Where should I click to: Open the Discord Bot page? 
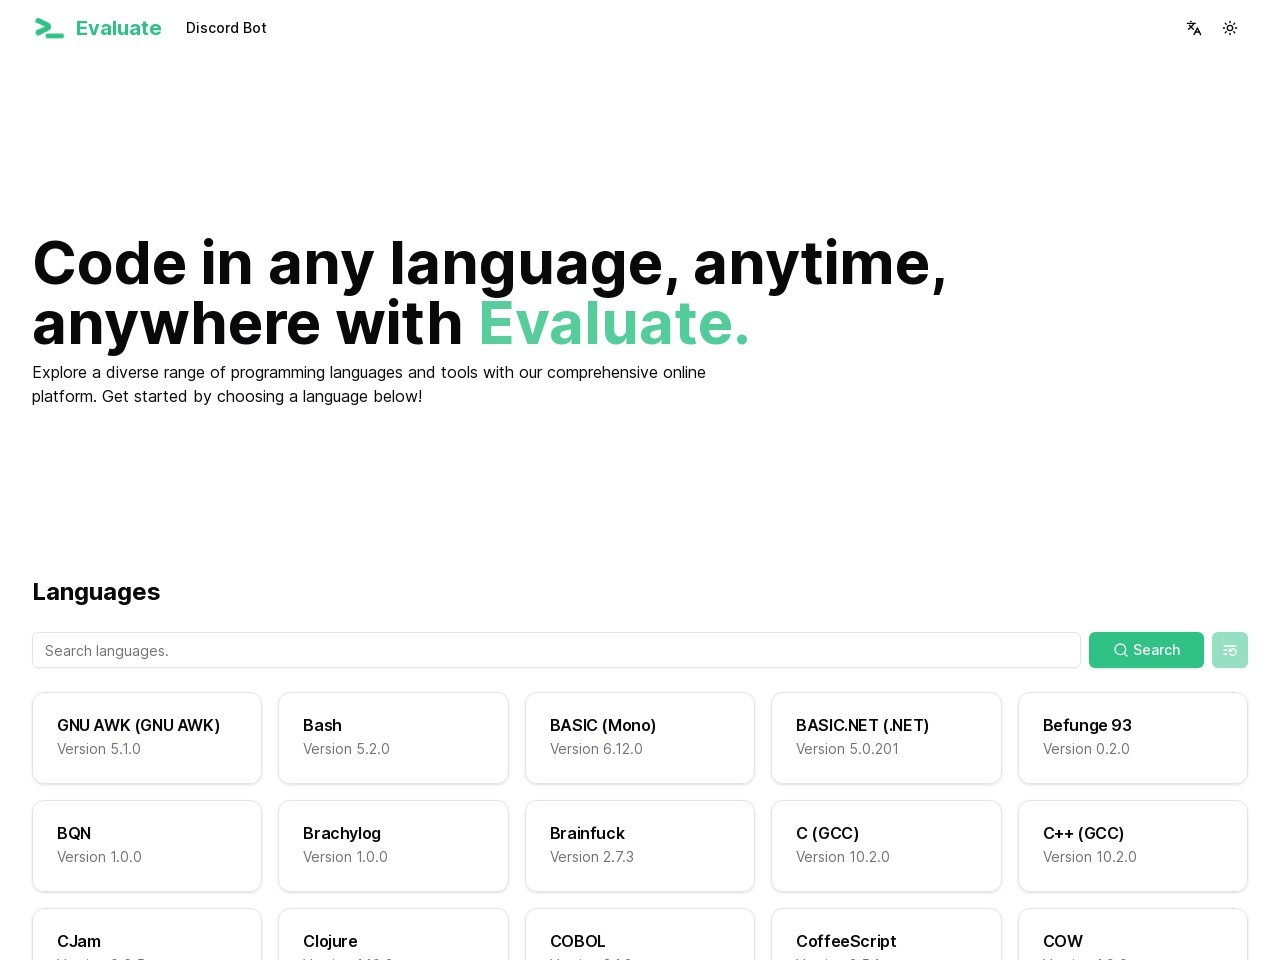coord(226,28)
